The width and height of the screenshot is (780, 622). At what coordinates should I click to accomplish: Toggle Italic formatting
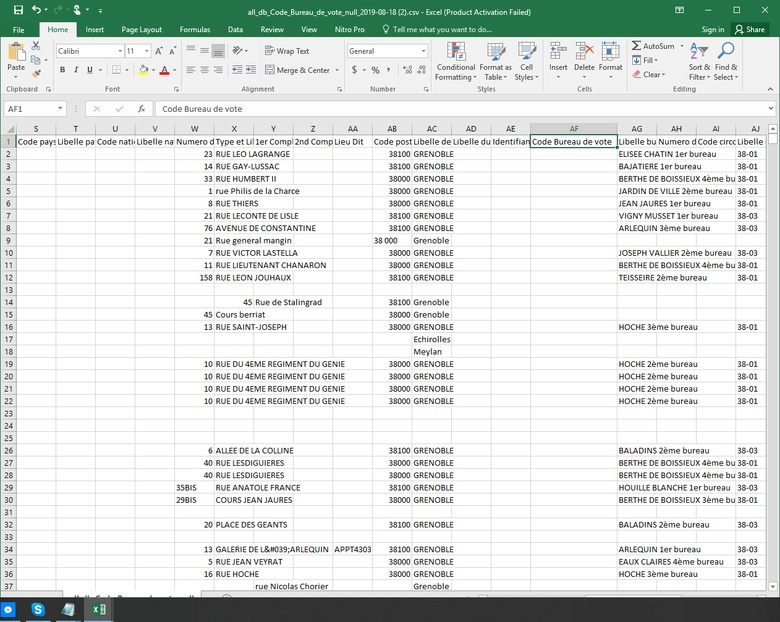click(x=76, y=70)
